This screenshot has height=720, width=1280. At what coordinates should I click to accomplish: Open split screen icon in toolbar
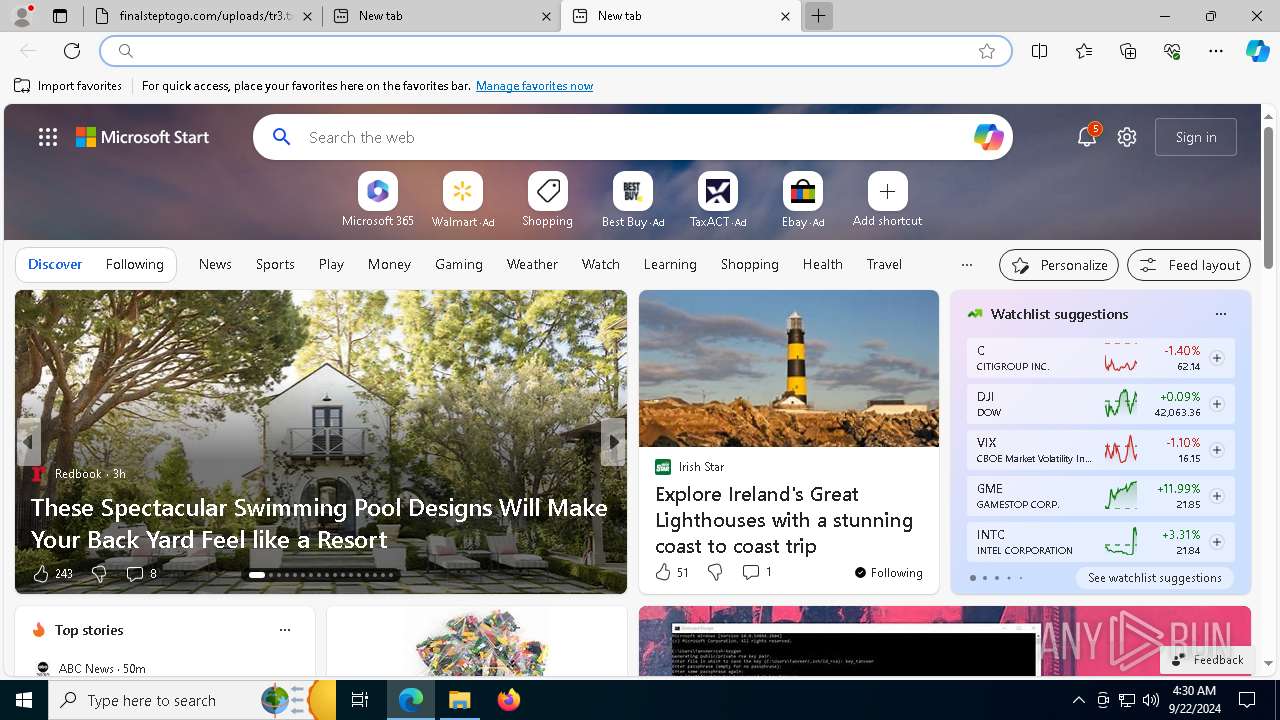(x=1040, y=51)
